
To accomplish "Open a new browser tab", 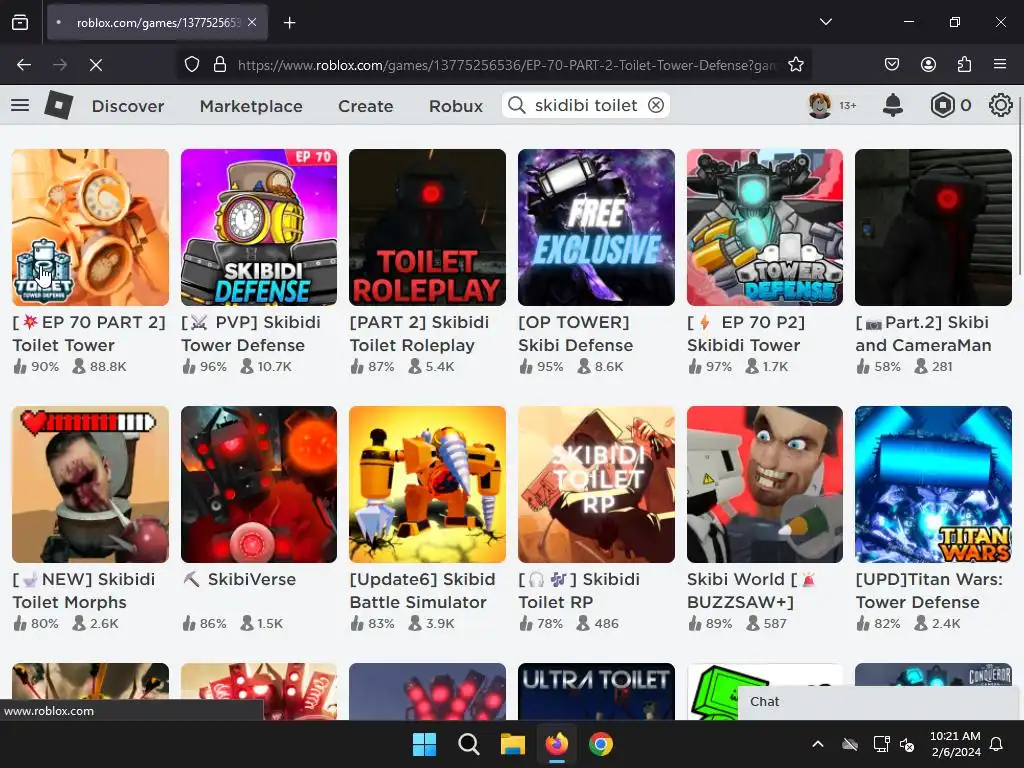I will tap(289, 23).
